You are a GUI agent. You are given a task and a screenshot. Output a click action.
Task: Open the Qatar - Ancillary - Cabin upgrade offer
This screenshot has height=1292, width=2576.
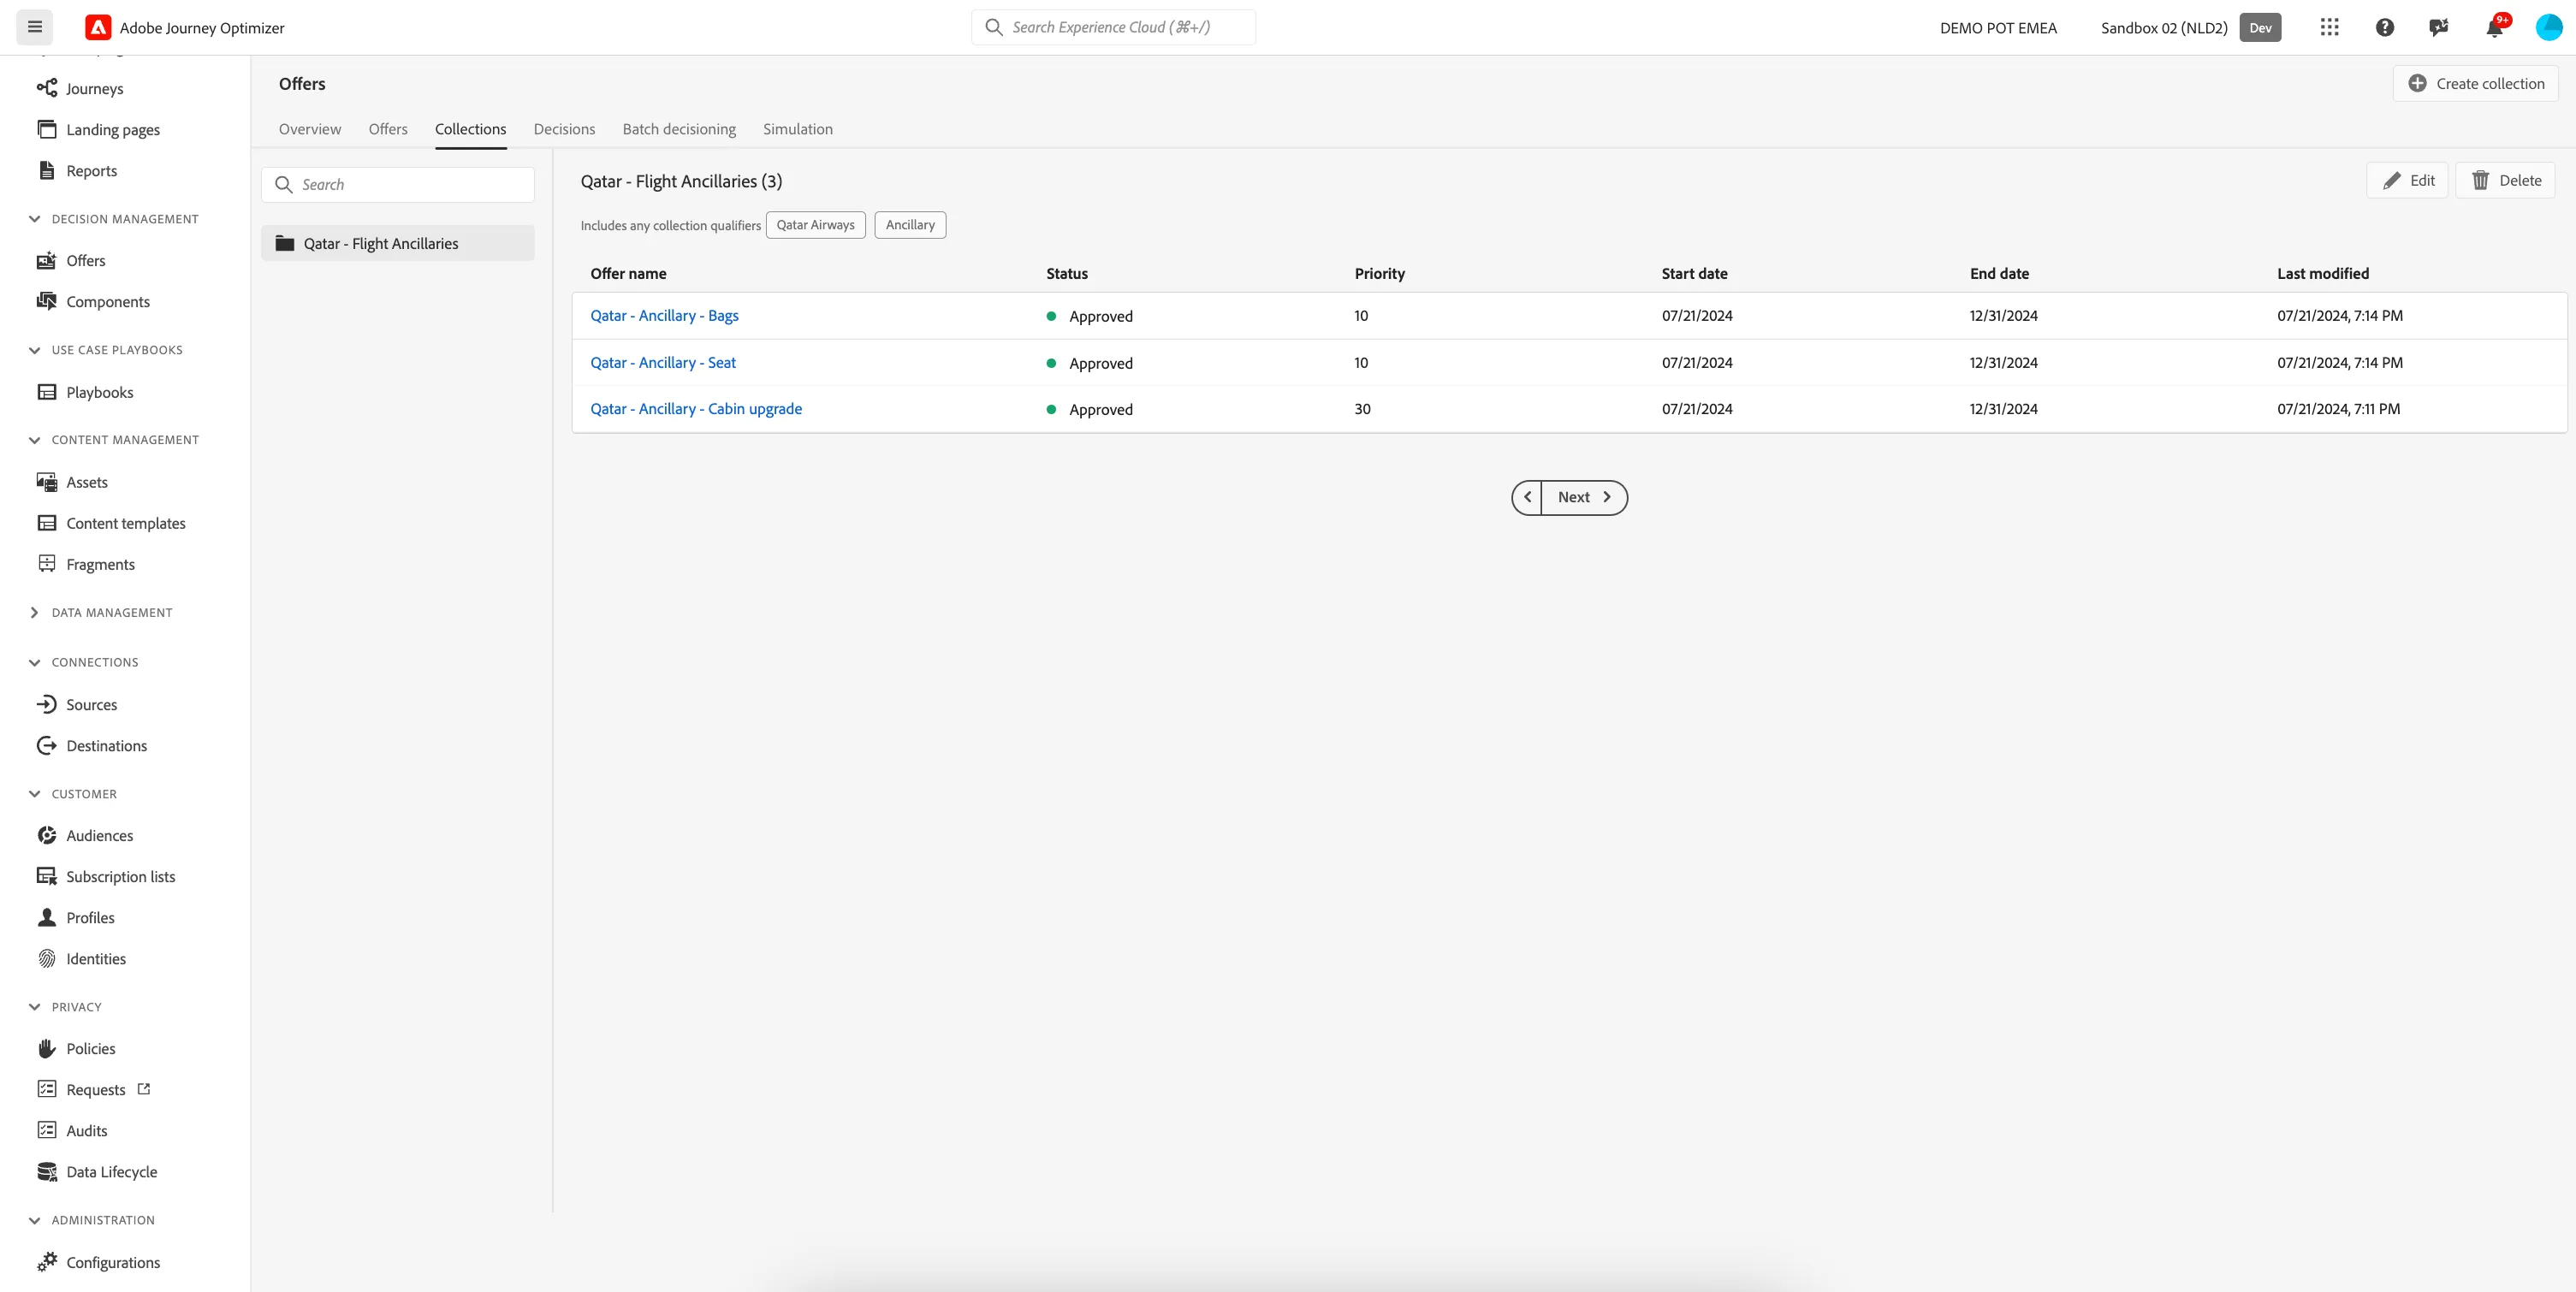(696, 408)
